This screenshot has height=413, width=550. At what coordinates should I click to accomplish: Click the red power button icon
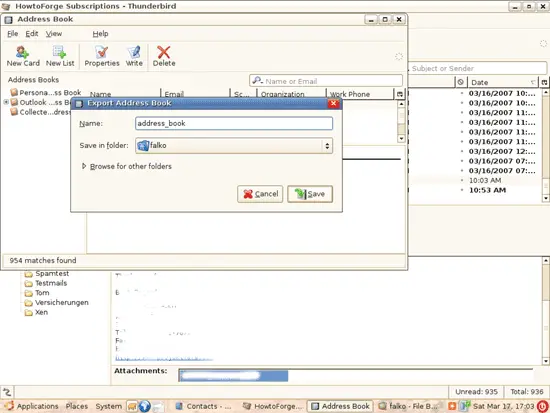coord(543,406)
